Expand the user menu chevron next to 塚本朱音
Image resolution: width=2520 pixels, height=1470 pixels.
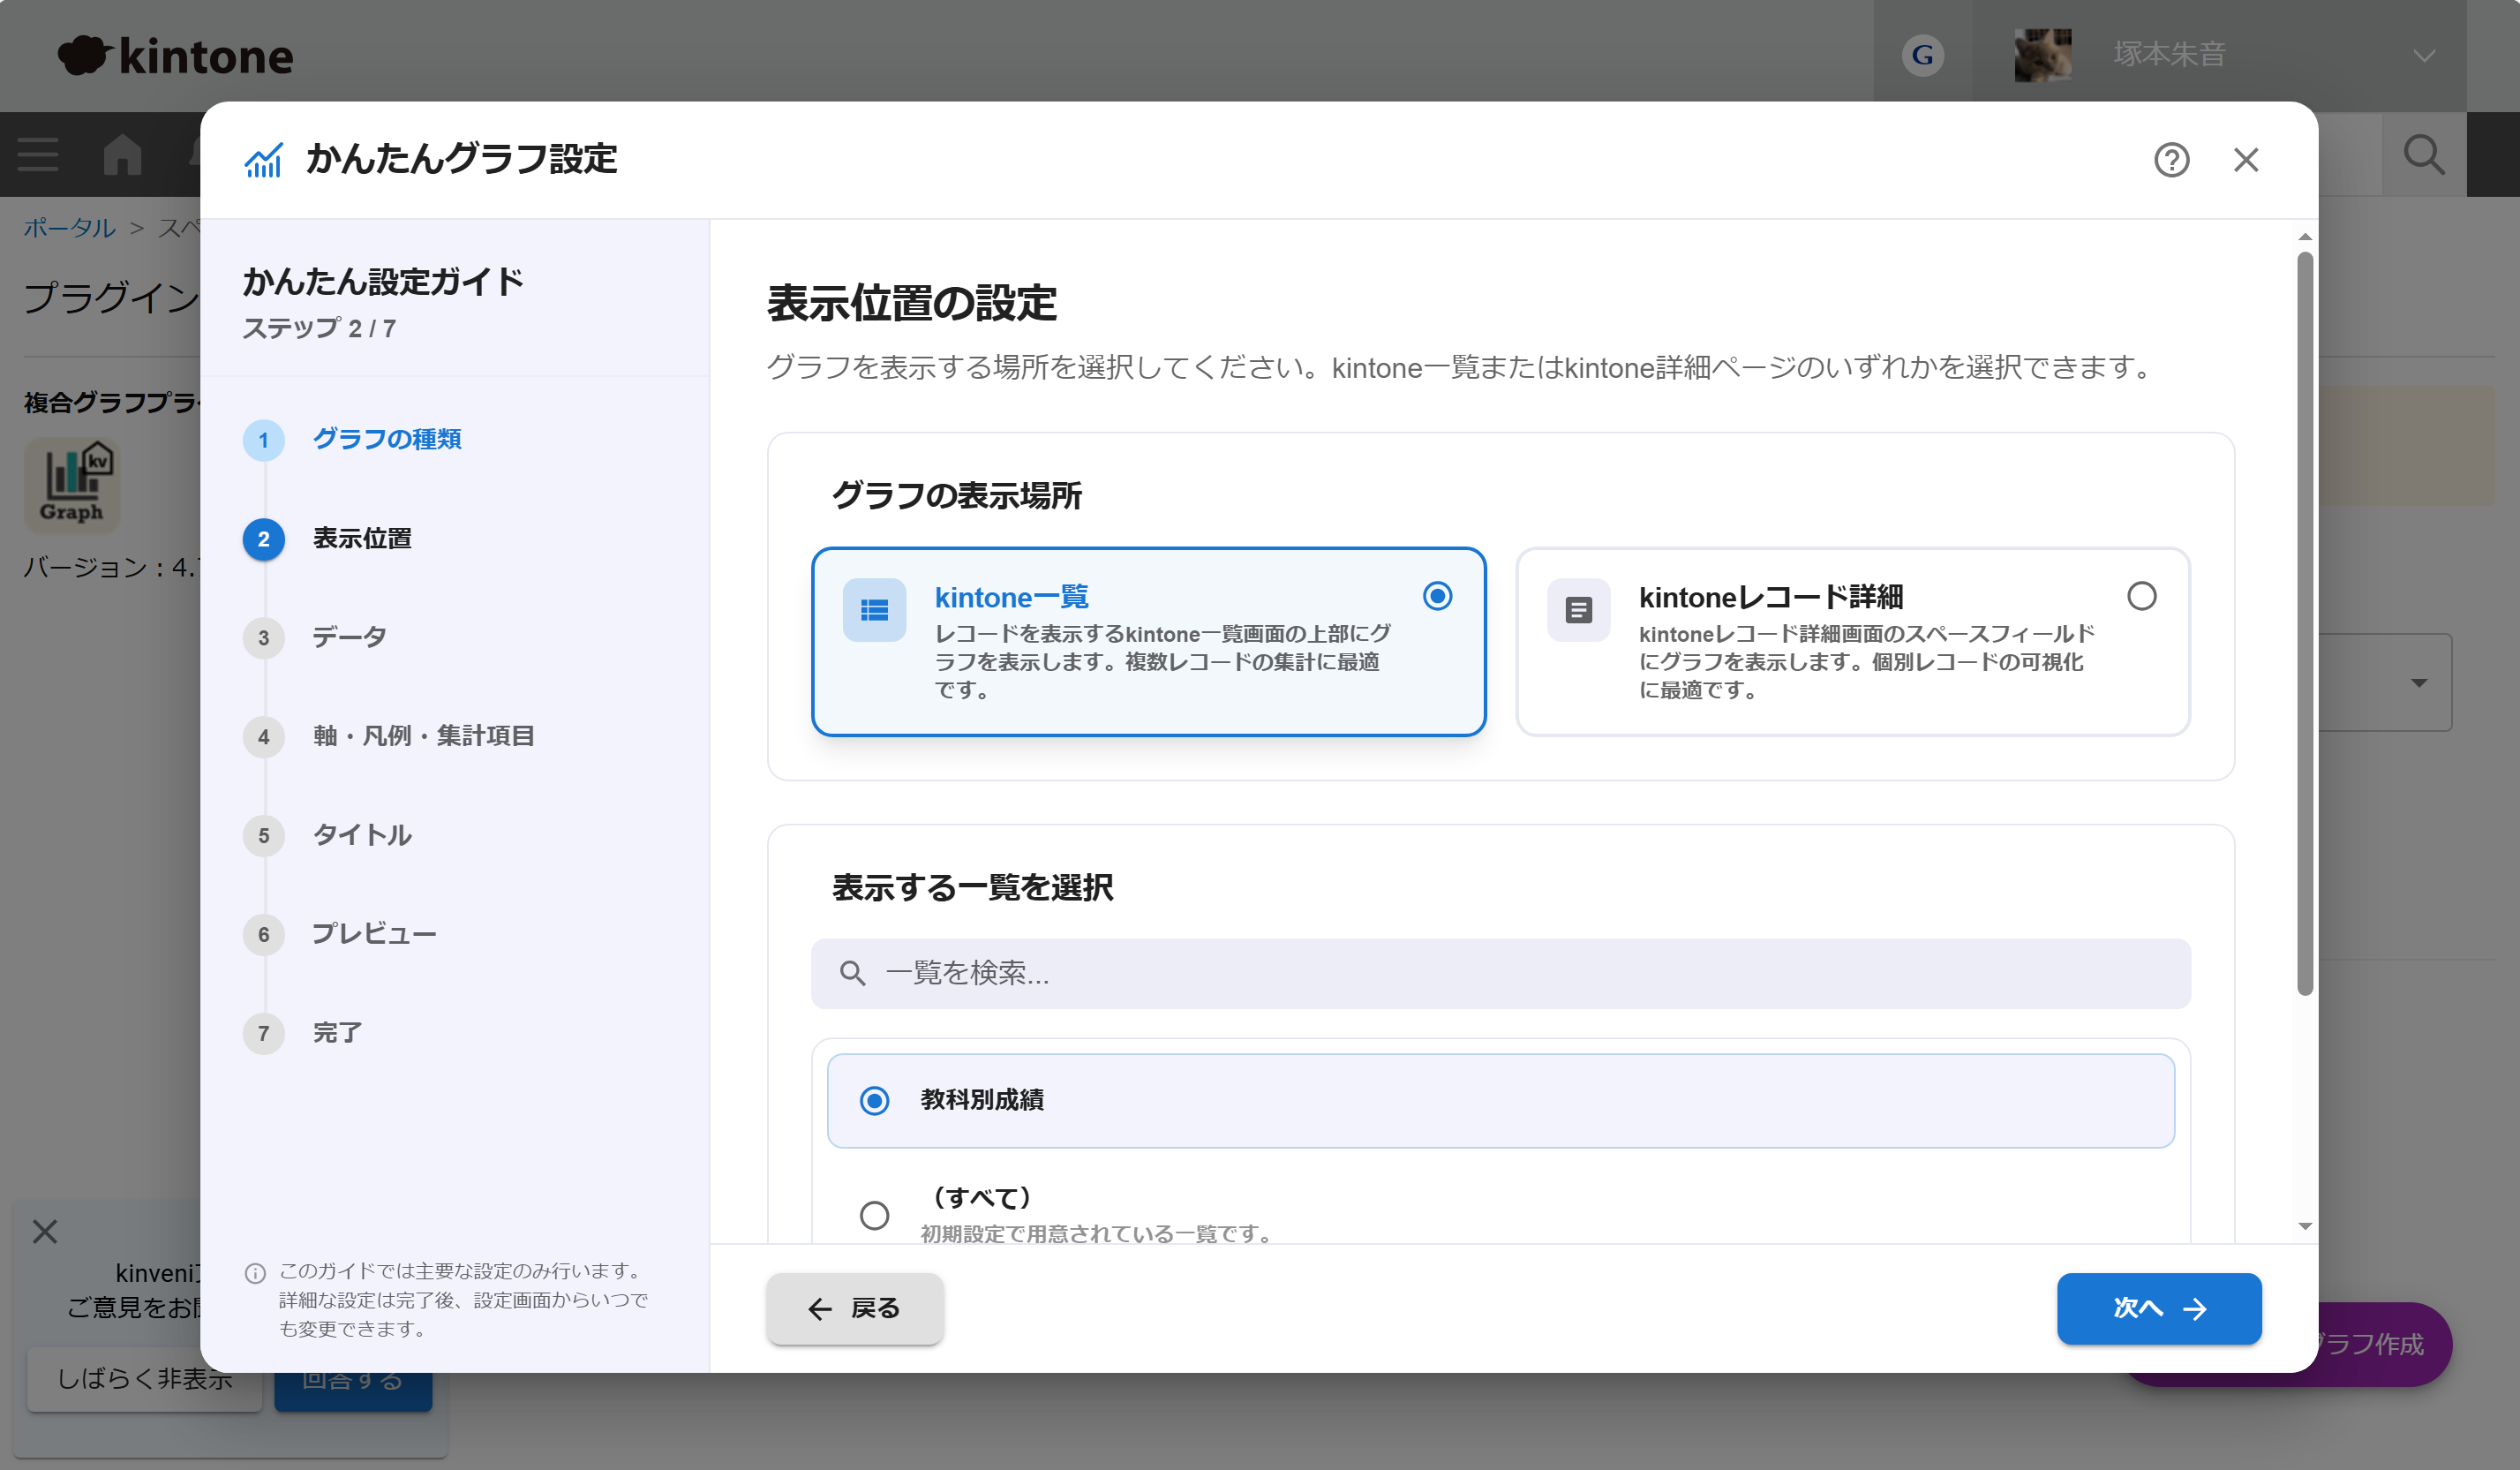[2424, 55]
